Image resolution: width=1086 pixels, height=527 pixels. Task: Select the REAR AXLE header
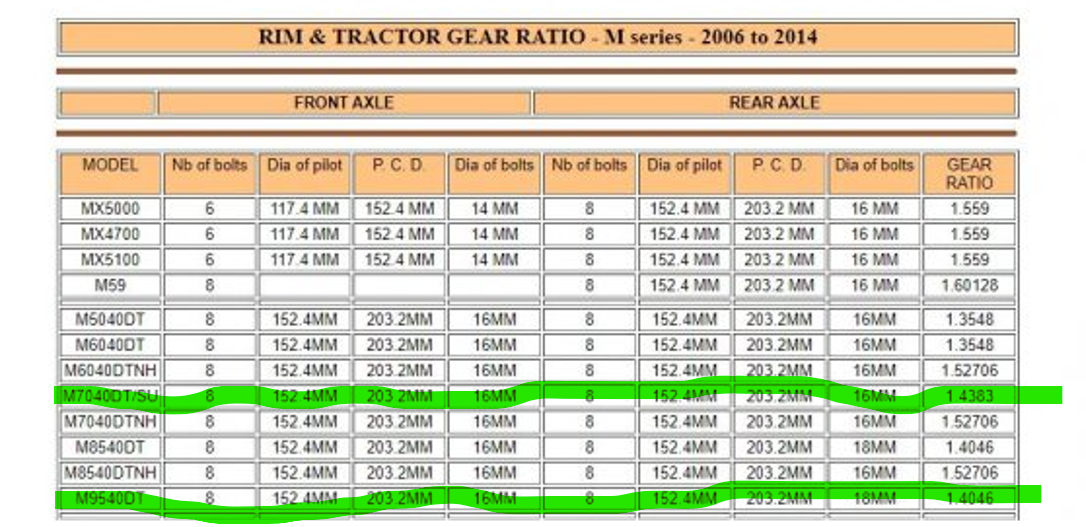tap(774, 103)
